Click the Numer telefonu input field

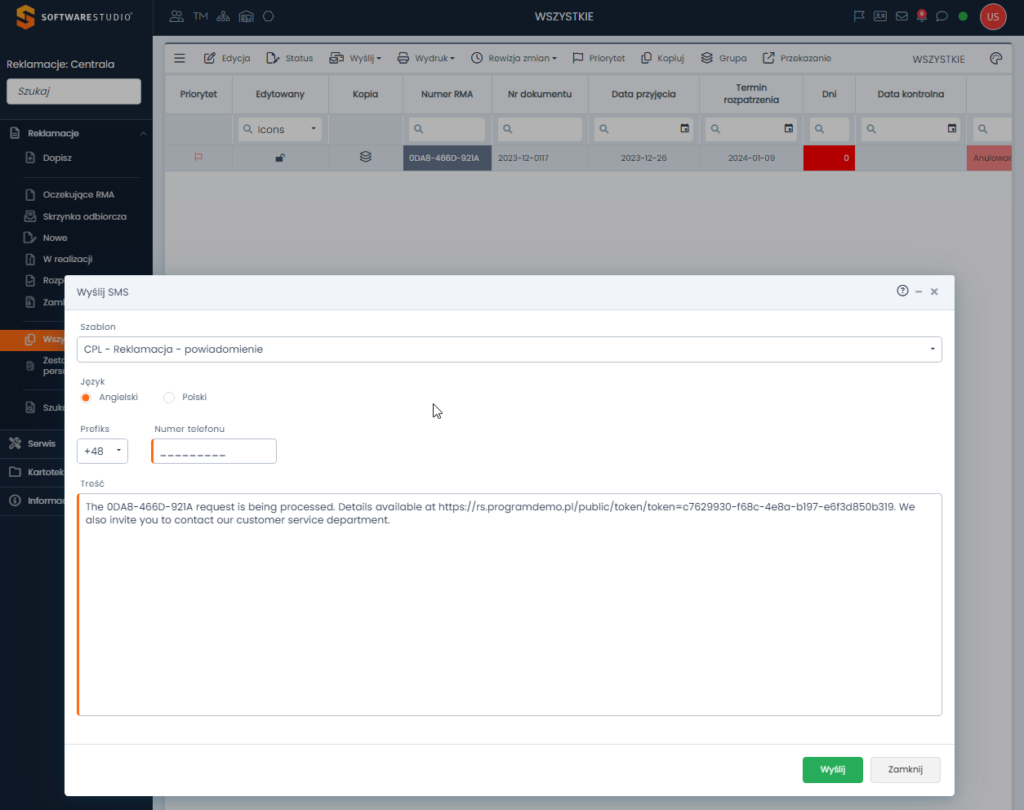215,452
